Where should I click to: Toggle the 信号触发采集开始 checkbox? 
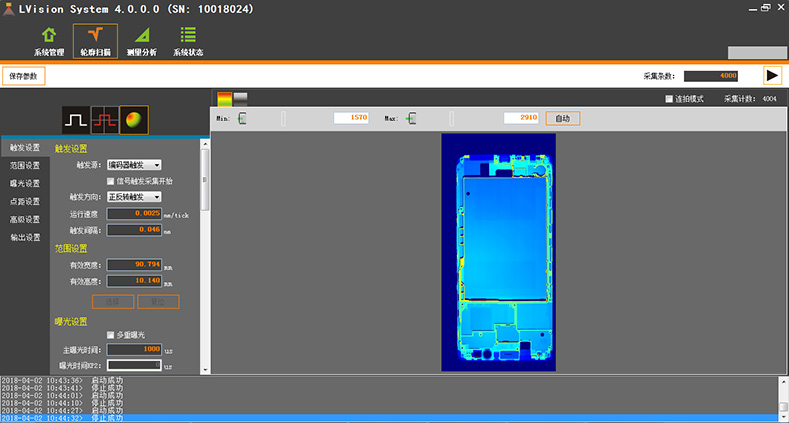click(x=110, y=181)
